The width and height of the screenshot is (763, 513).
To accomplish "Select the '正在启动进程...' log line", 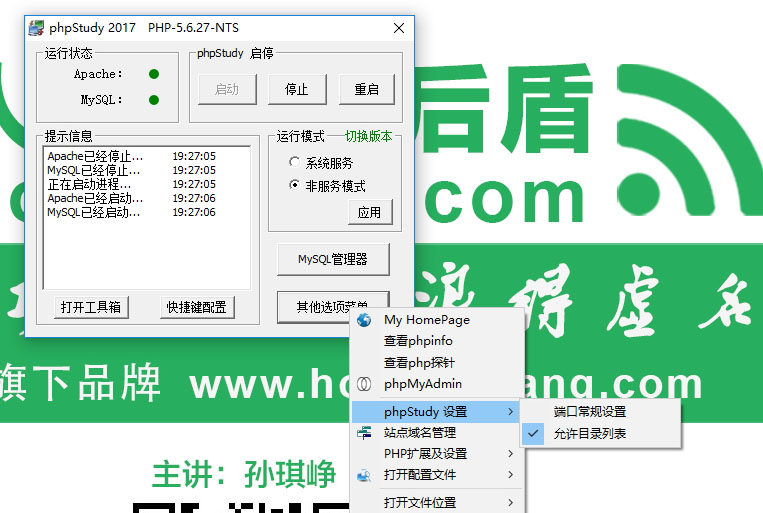I will coord(131,184).
